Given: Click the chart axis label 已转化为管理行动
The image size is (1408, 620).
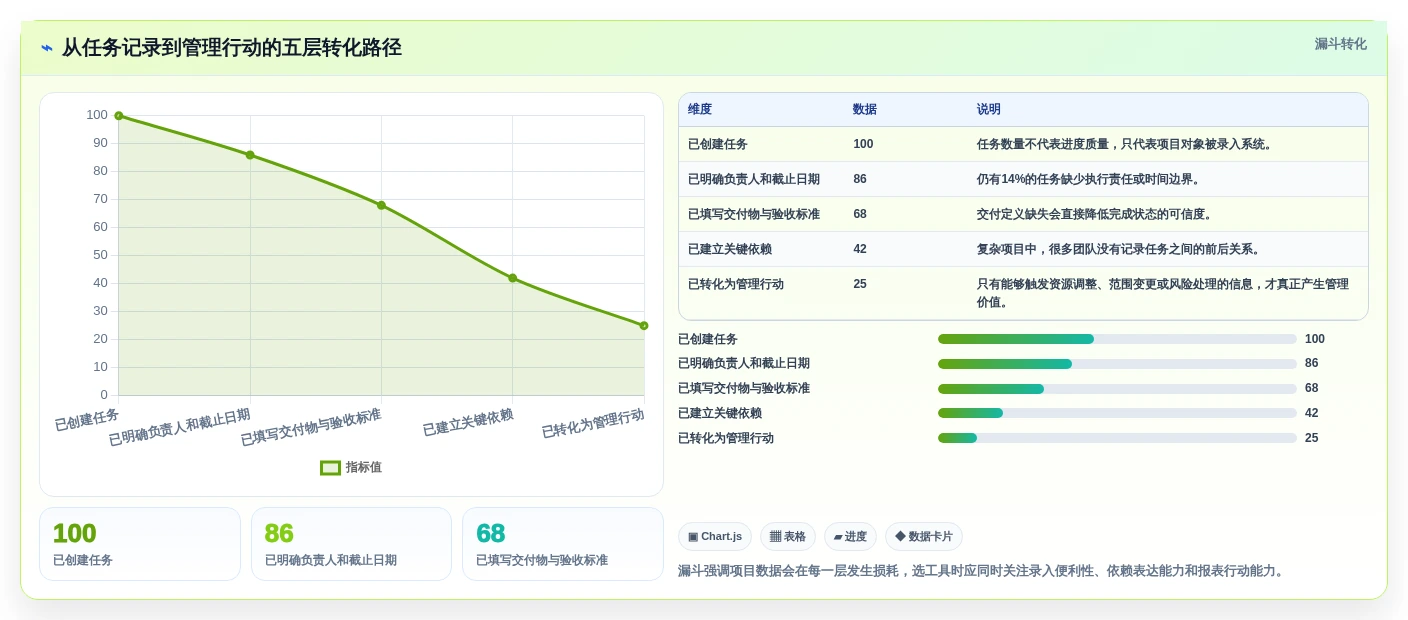Looking at the screenshot, I should (593, 423).
